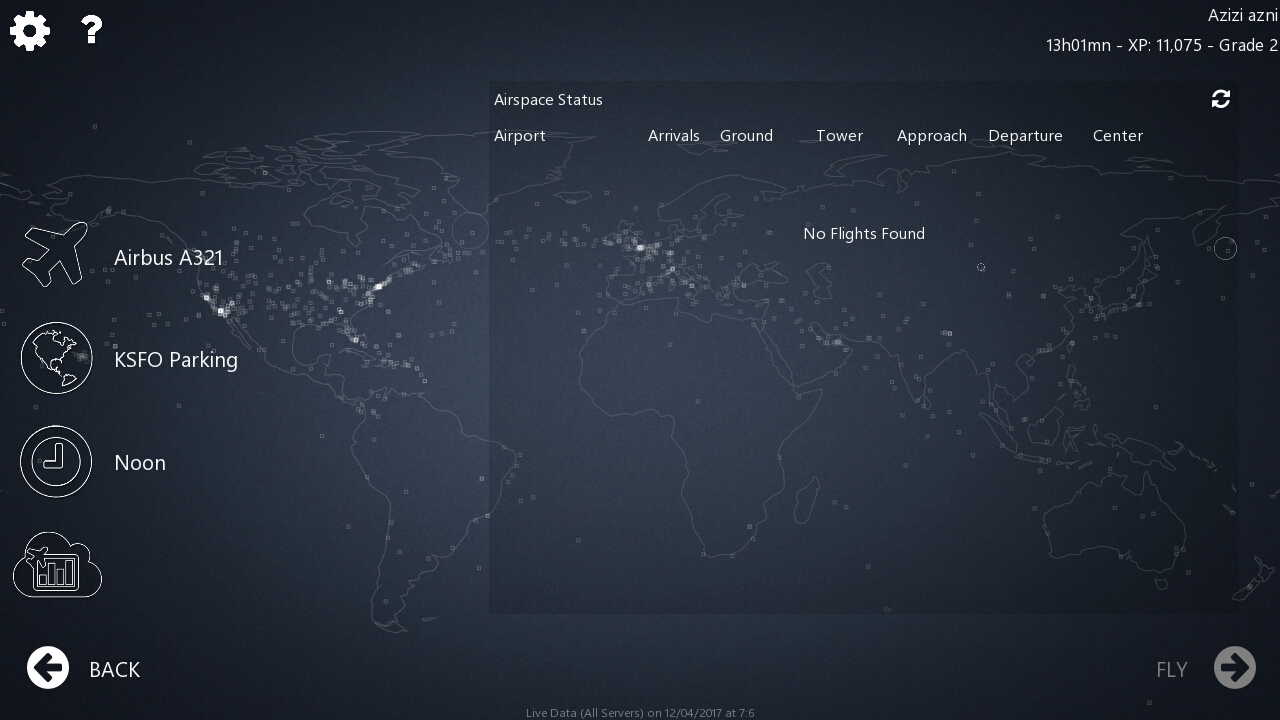Viewport: 1280px width, 720px height.
Task: Click the FLY label
Action: coord(1172,670)
